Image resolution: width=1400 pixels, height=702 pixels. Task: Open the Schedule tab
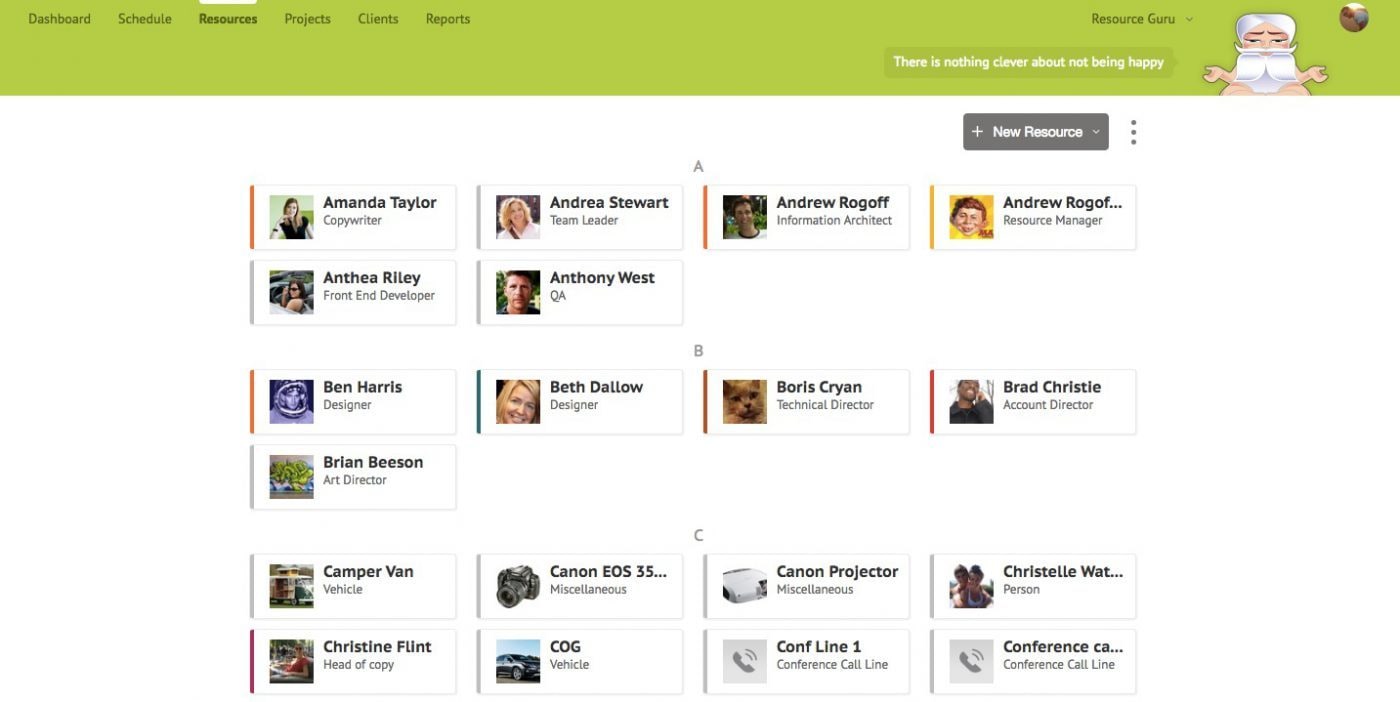pos(145,19)
